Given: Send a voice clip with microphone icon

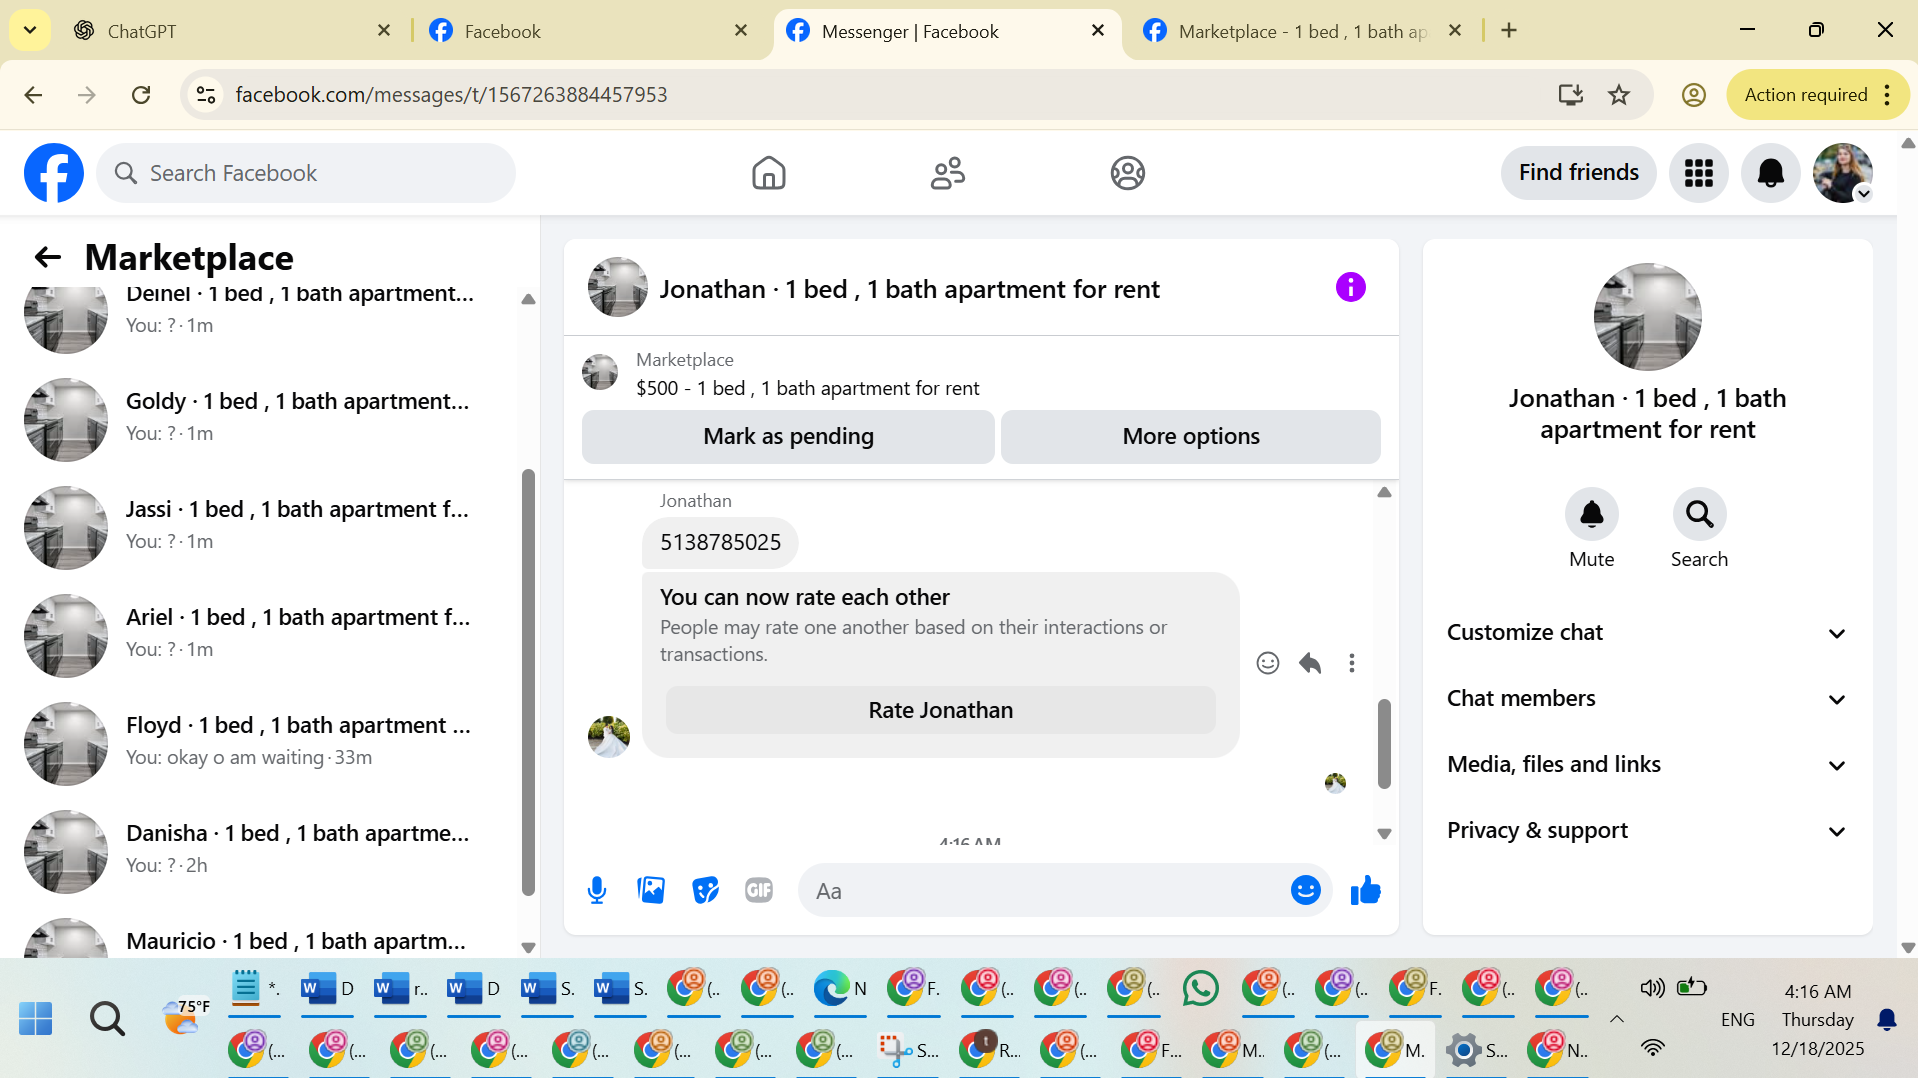Looking at the screenshot, I should 597,890.
